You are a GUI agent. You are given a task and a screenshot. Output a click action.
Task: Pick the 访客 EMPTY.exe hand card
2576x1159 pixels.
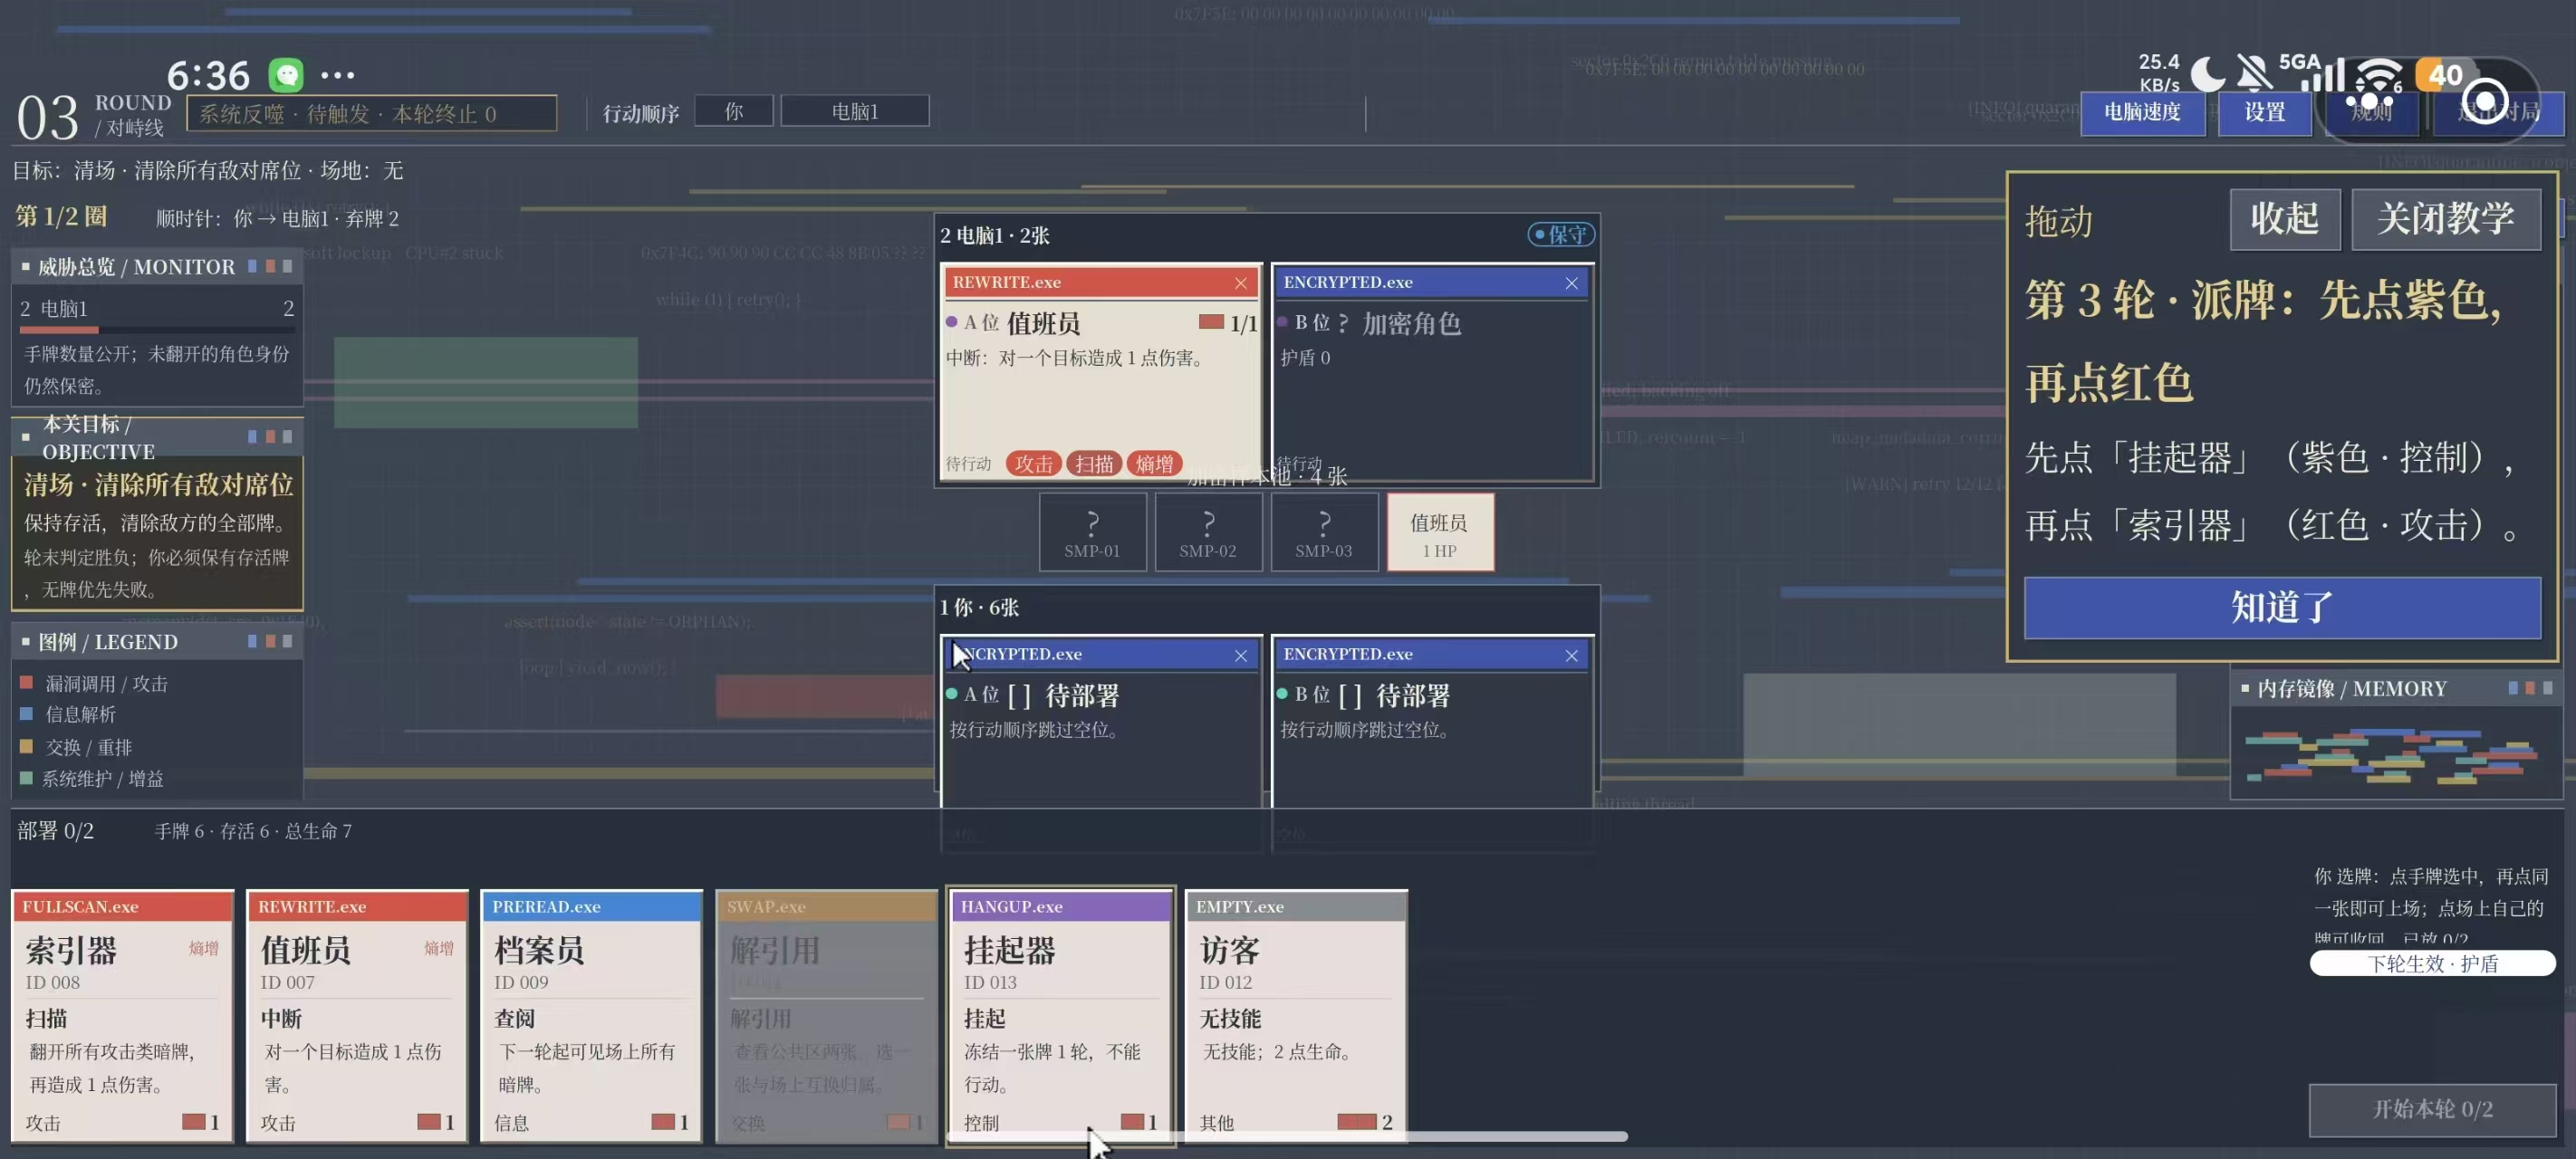(1296, 1015)
